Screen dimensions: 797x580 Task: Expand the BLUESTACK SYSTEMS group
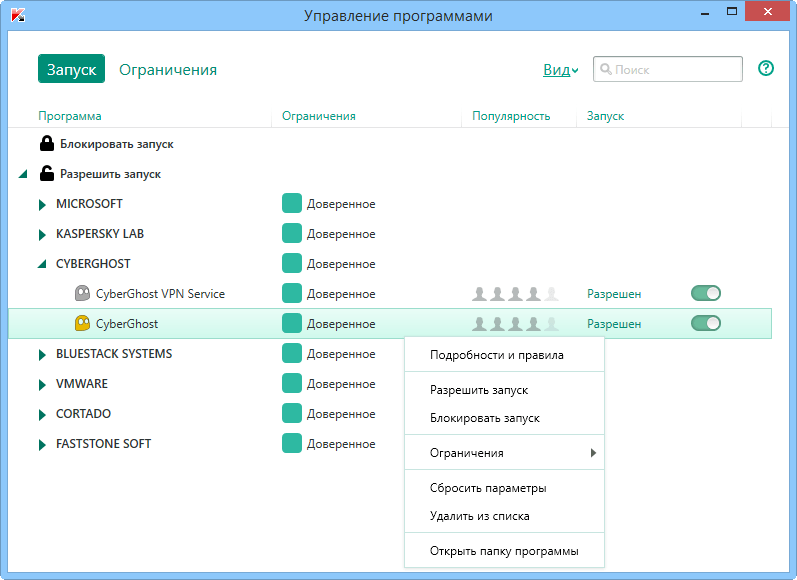[42, 355]
